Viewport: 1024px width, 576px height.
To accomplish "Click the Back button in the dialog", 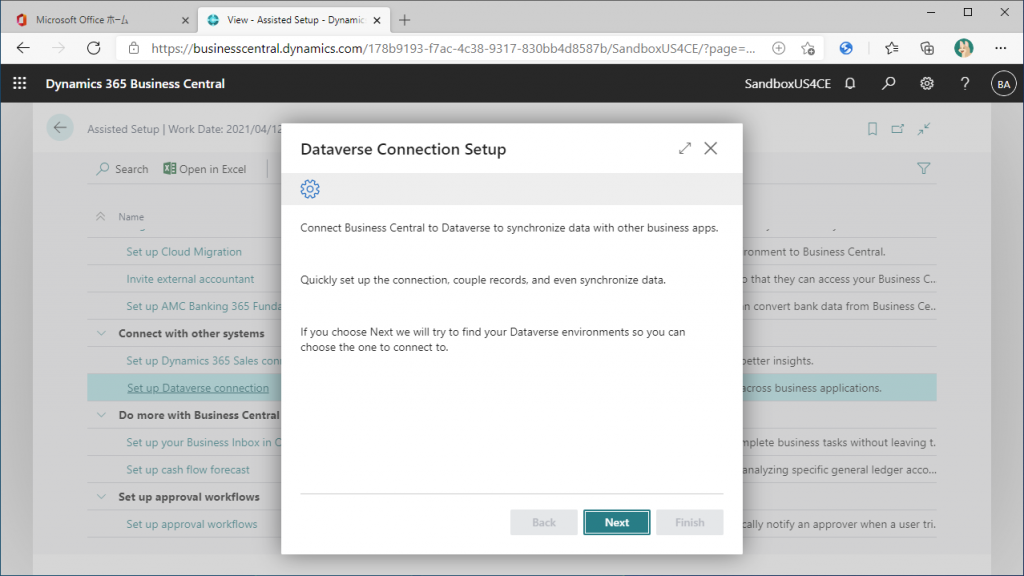I will tap(543, 522).
